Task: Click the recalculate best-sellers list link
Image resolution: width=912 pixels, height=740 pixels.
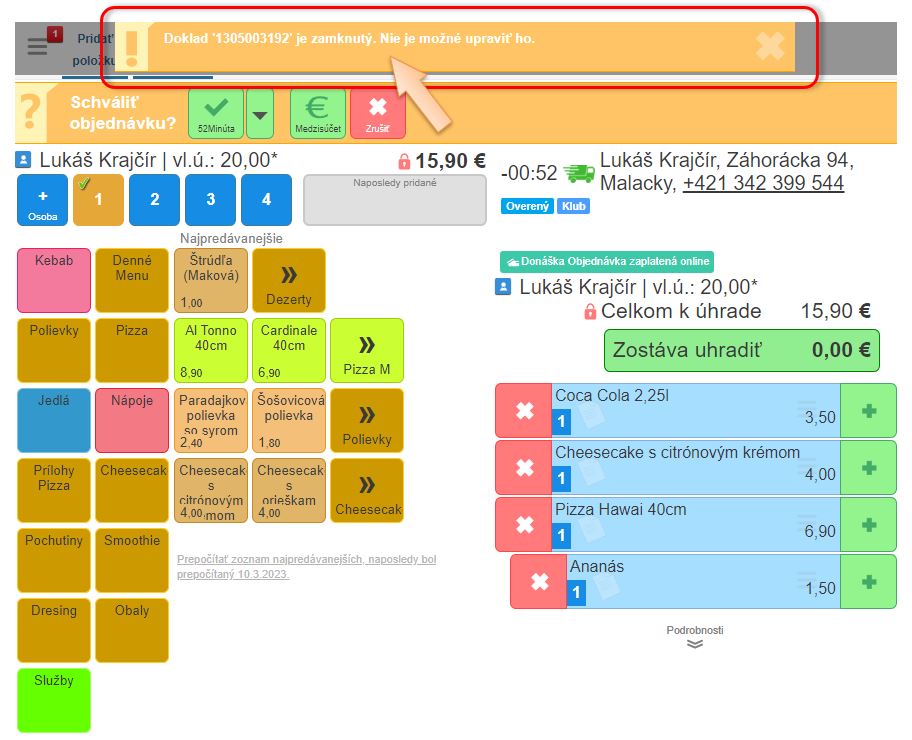Action: [306, 567]
